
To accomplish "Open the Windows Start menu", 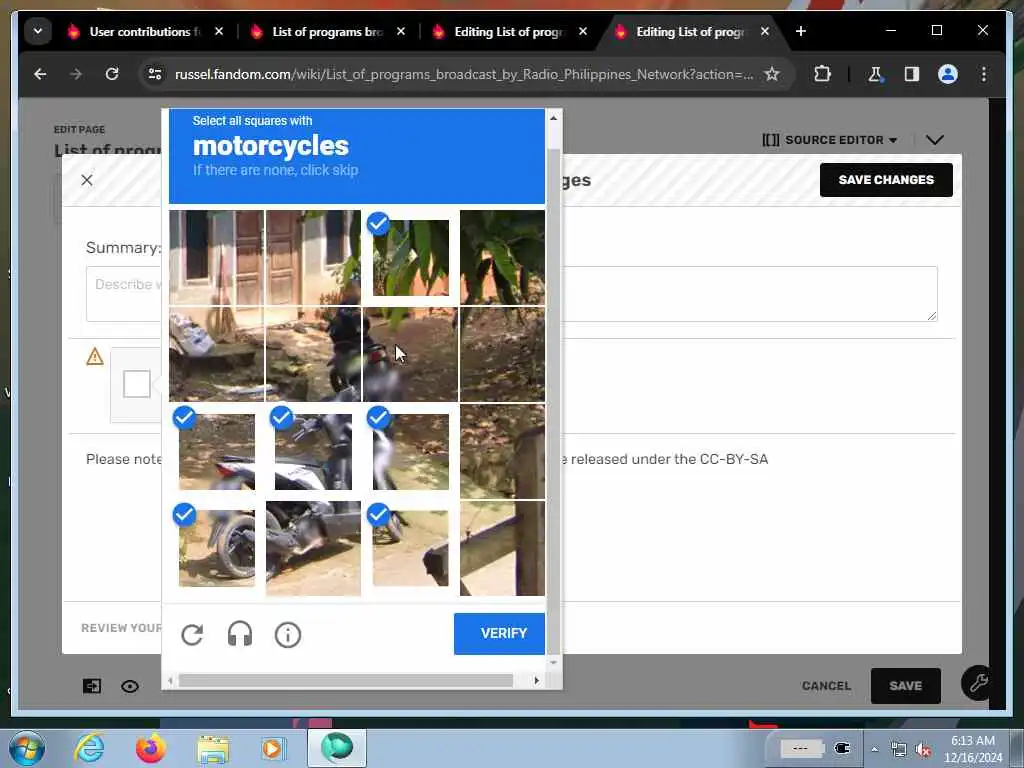I will [26, 748].
